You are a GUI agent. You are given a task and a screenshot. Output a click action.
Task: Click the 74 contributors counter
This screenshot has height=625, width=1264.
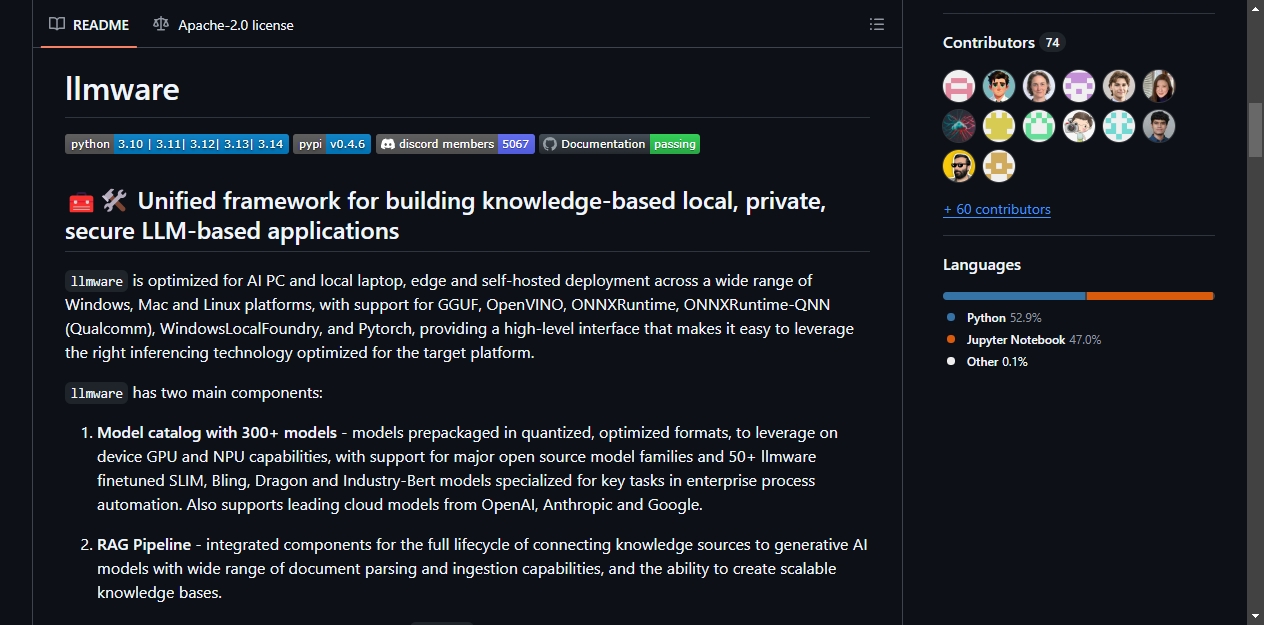[1052, 42]
